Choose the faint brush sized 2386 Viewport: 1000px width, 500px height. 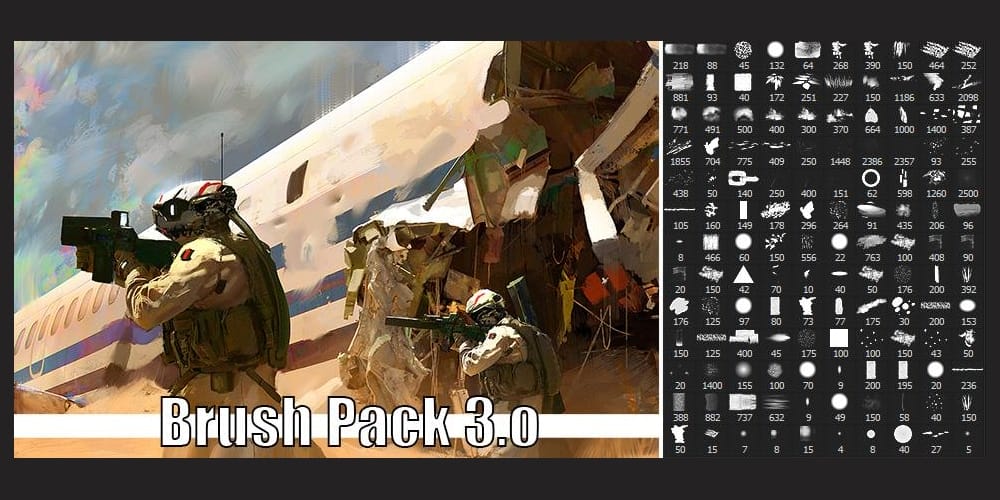tap(871, 146)
